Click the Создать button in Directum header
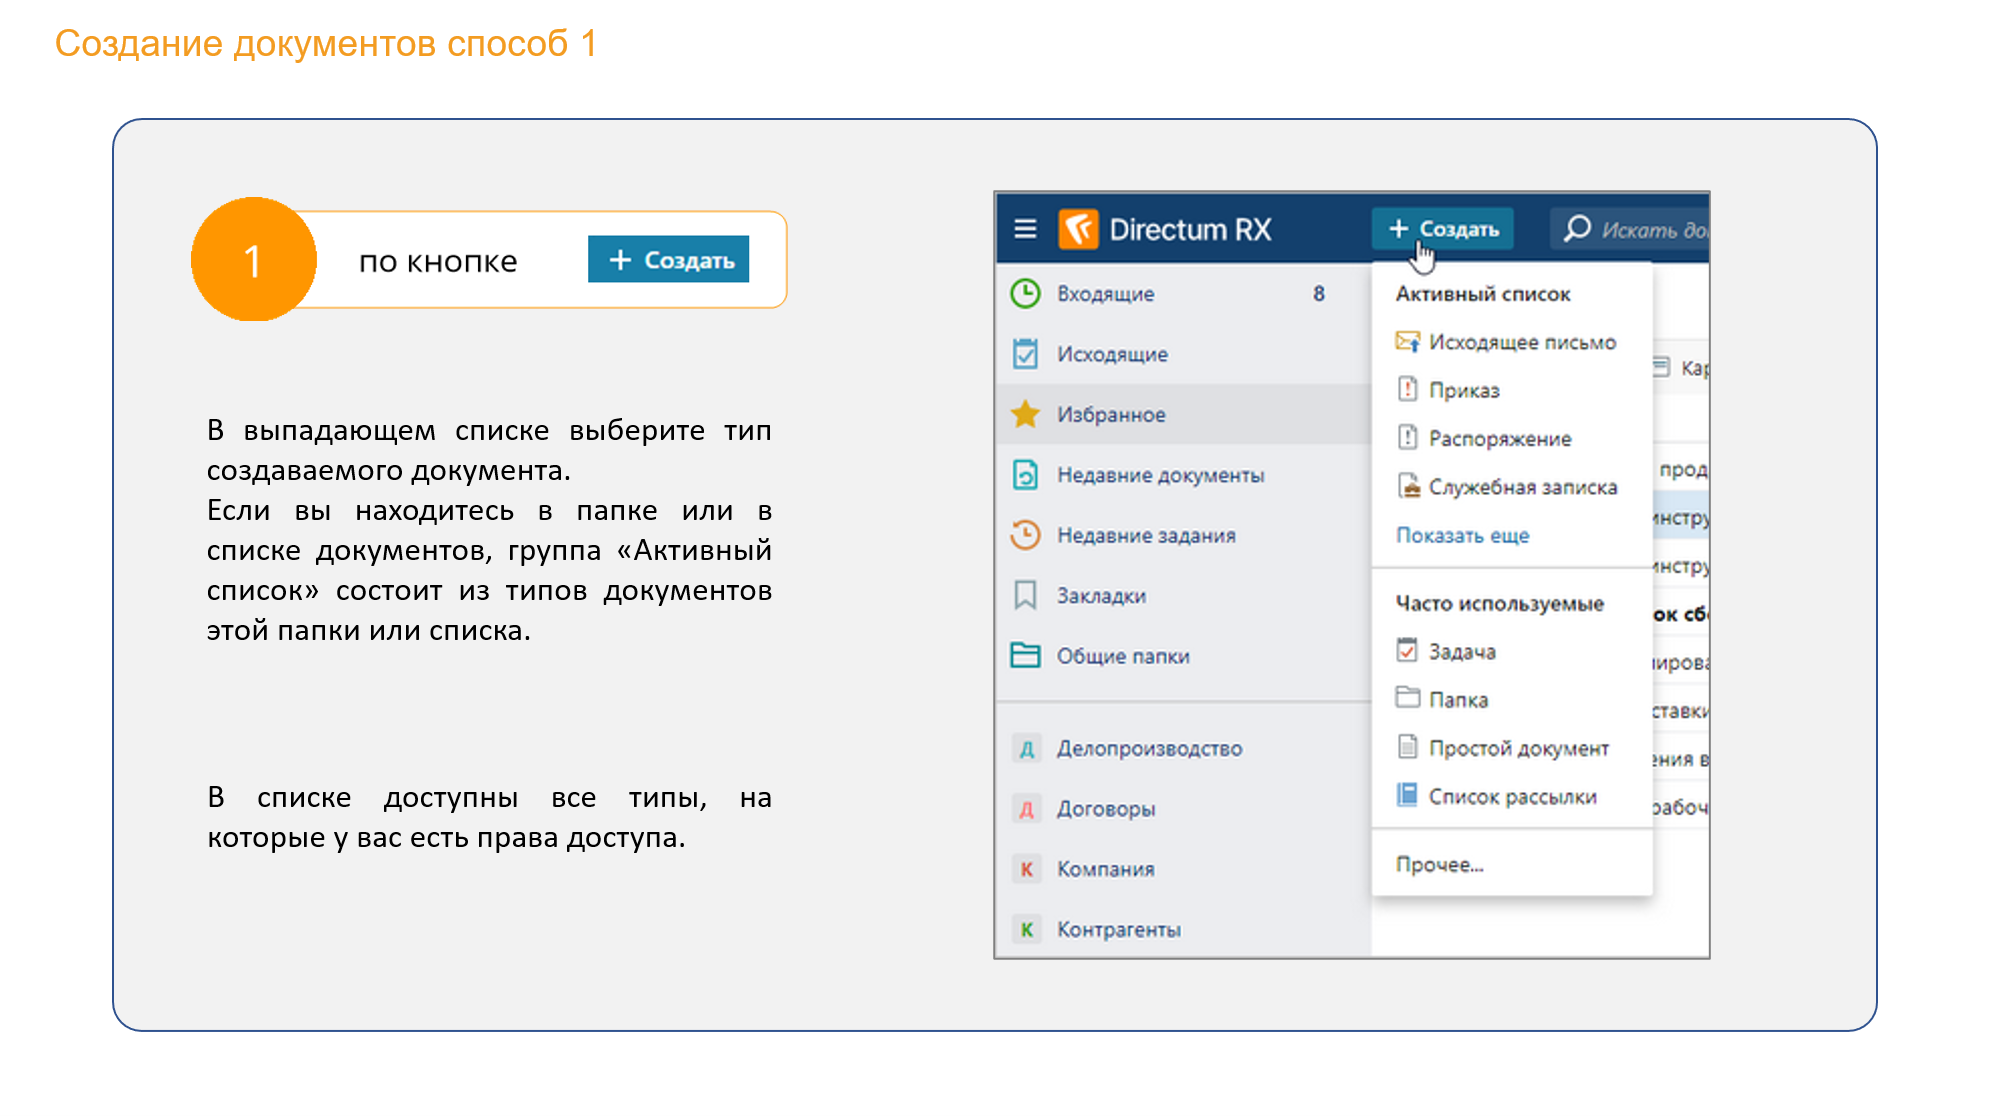The image size is (1990, 1116). tap(1443, 229)
